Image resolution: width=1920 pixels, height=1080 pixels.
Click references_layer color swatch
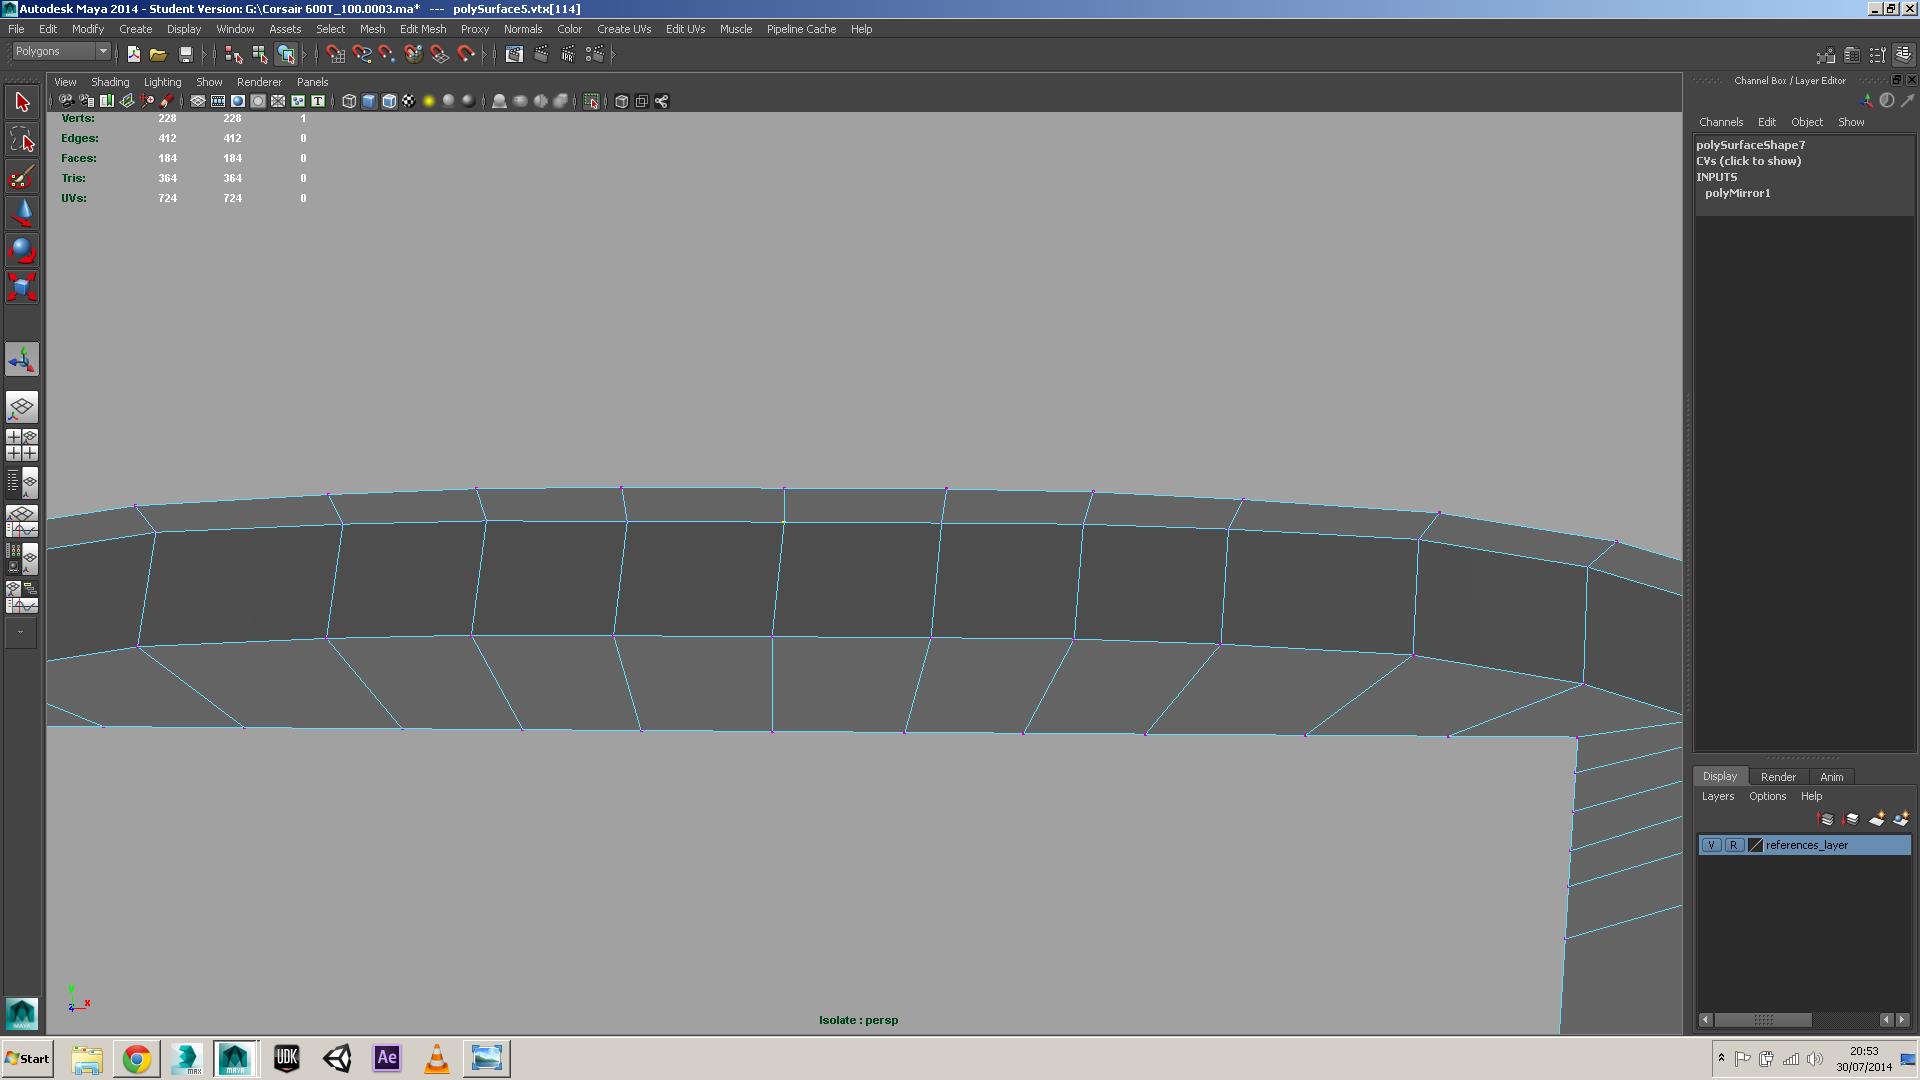[x=1755, y=846]
